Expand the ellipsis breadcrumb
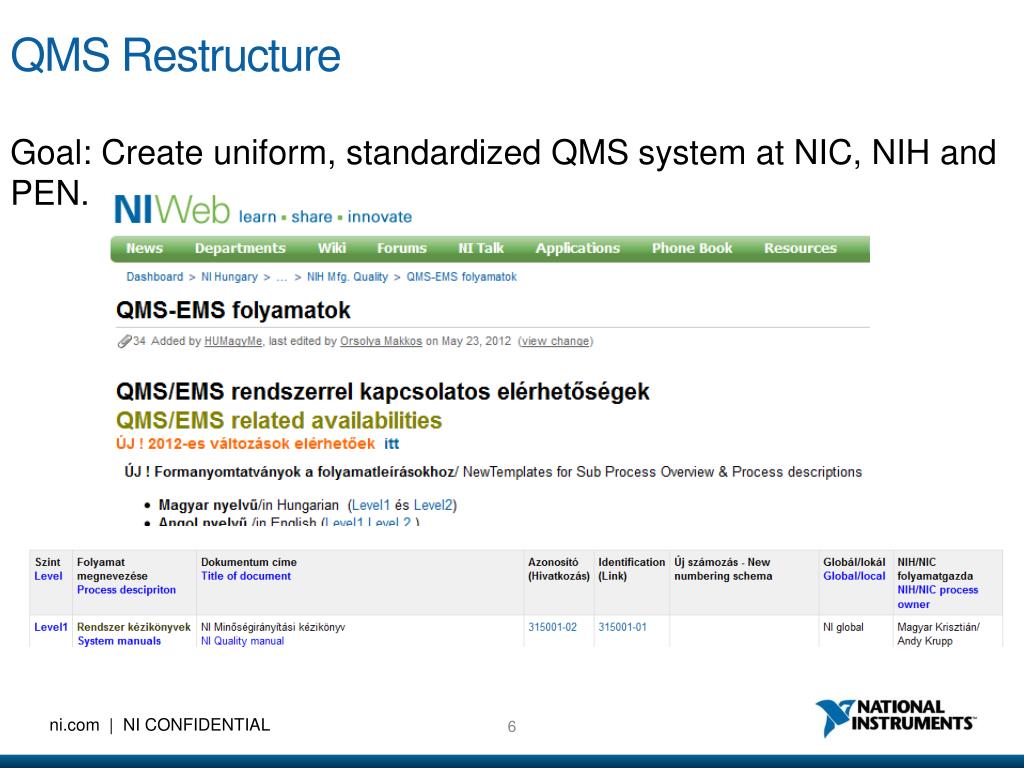1024x768 pixels. tap(281, 277)
